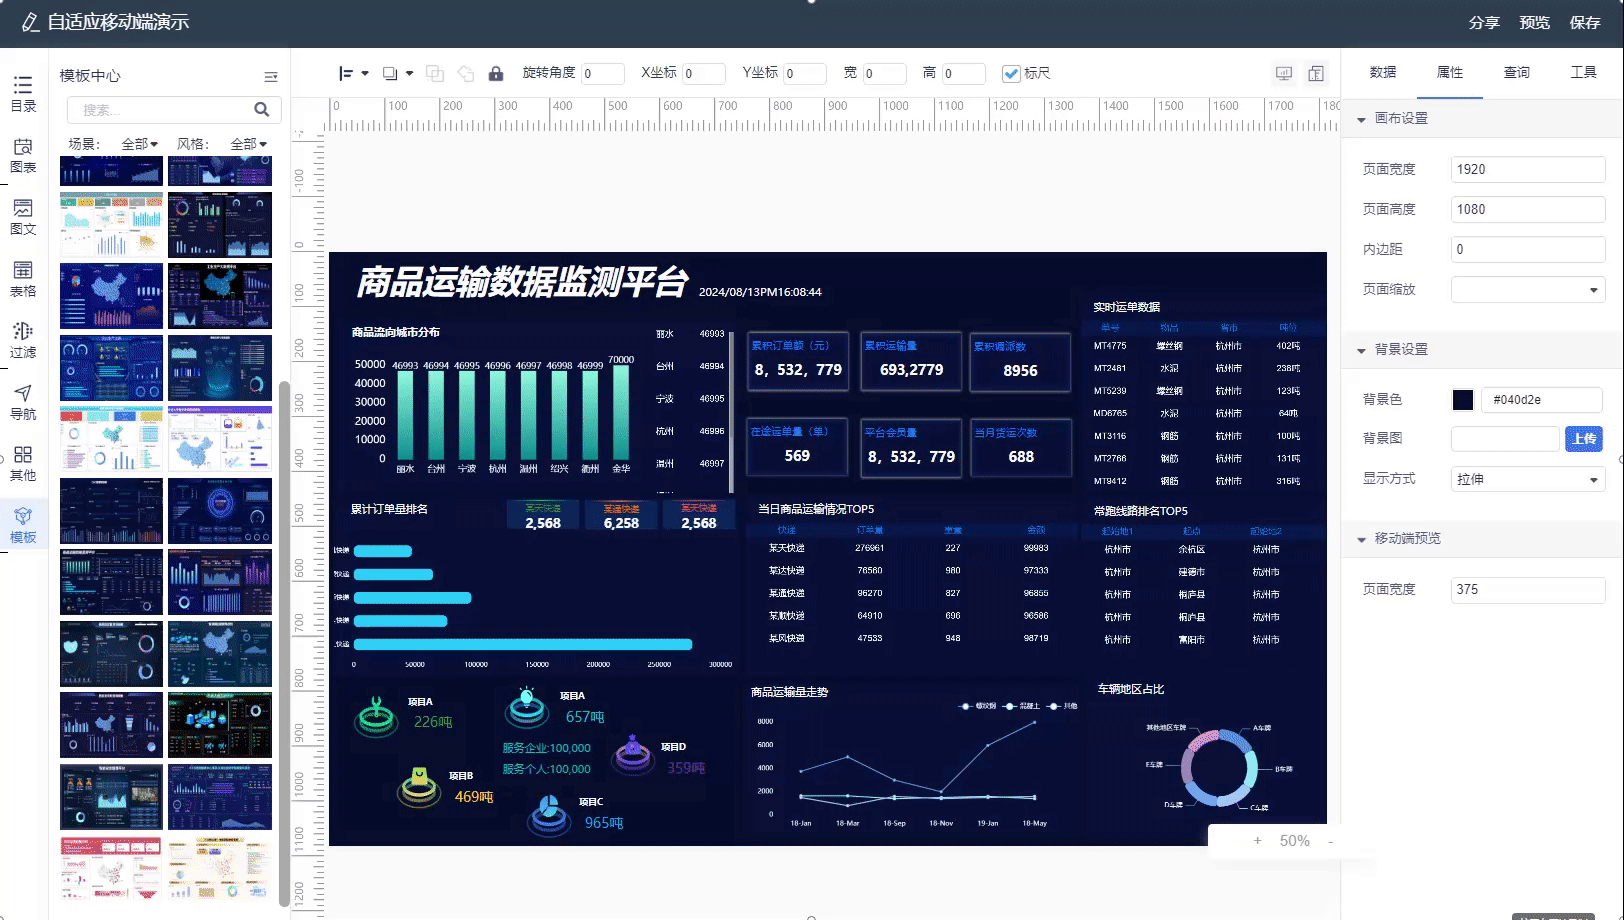The width and height of the screenshot is (1624, 920).
Task: Switch to the 查询 tab
Action: point(1517,72)
